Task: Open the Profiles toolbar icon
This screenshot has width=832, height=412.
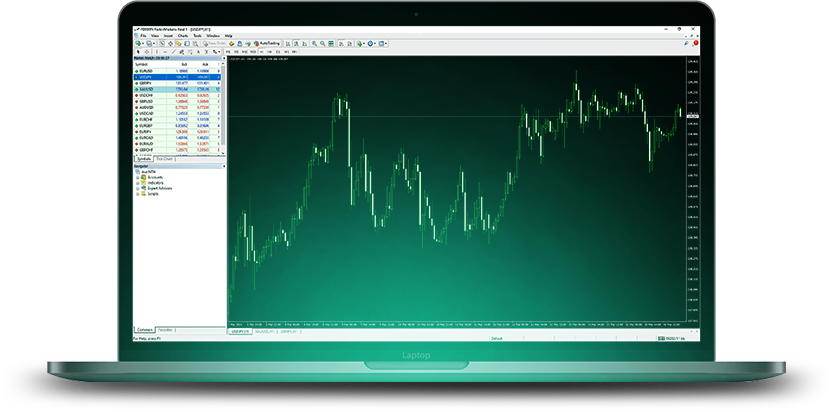Action: pyautogui.click(x=149, y=44)
